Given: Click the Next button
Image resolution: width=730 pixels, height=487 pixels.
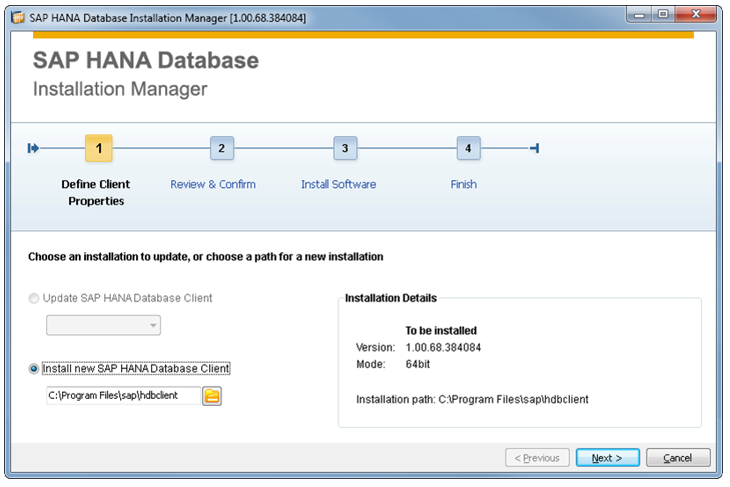Looking at the screenshot, I should tap(608, 458).
